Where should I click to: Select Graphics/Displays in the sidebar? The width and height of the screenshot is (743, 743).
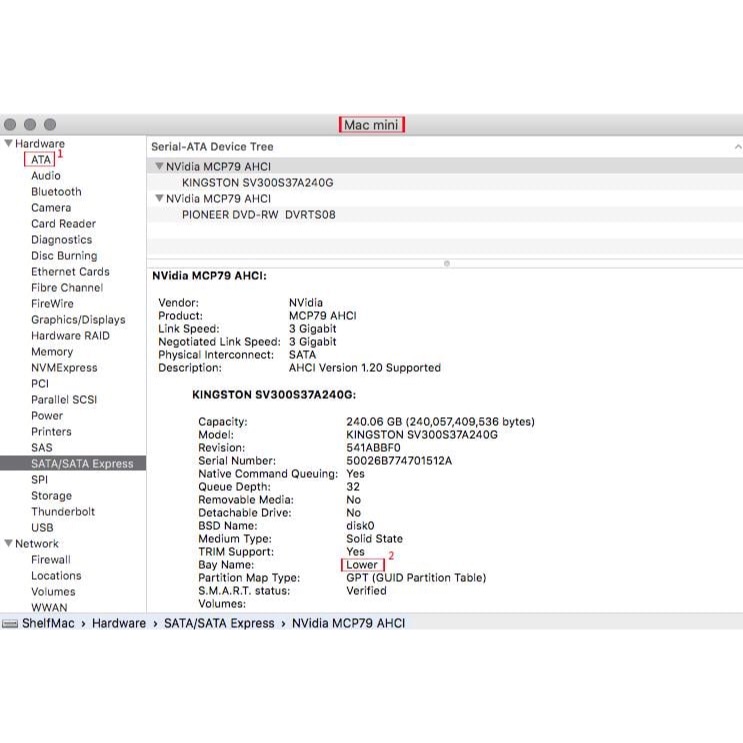[x=78, y=320]
